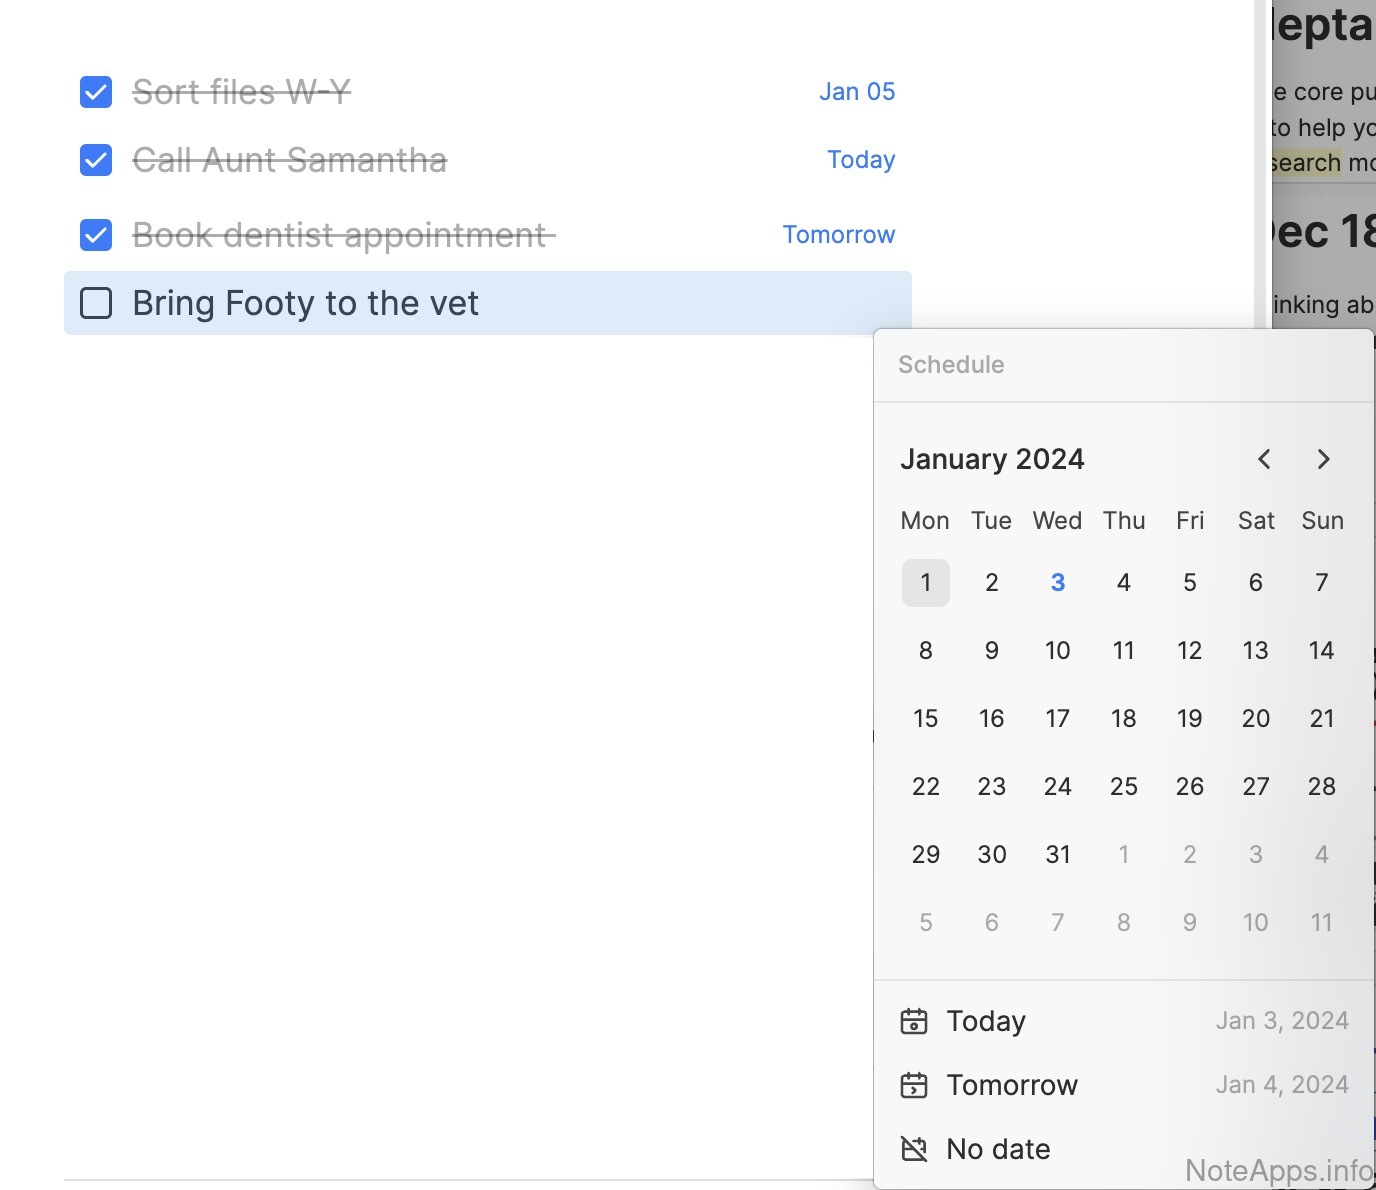Schedule for January 15
Image resolution: width=1376 pixels, height=1190 pixels.
click(x=925, y=719)
